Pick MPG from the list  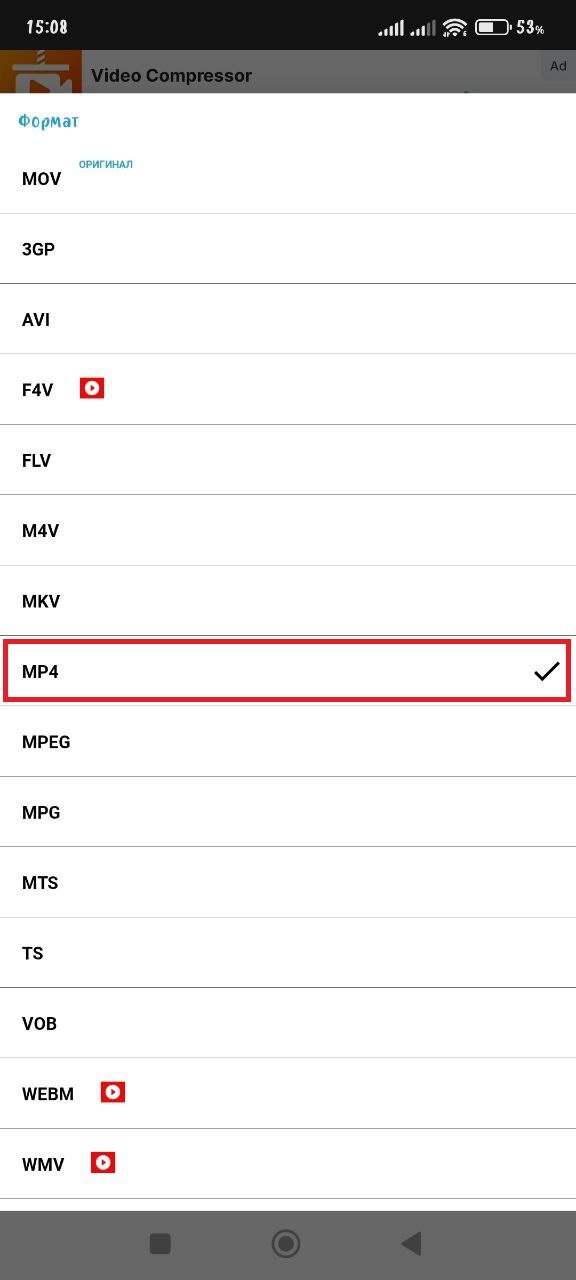pos(288,812)
